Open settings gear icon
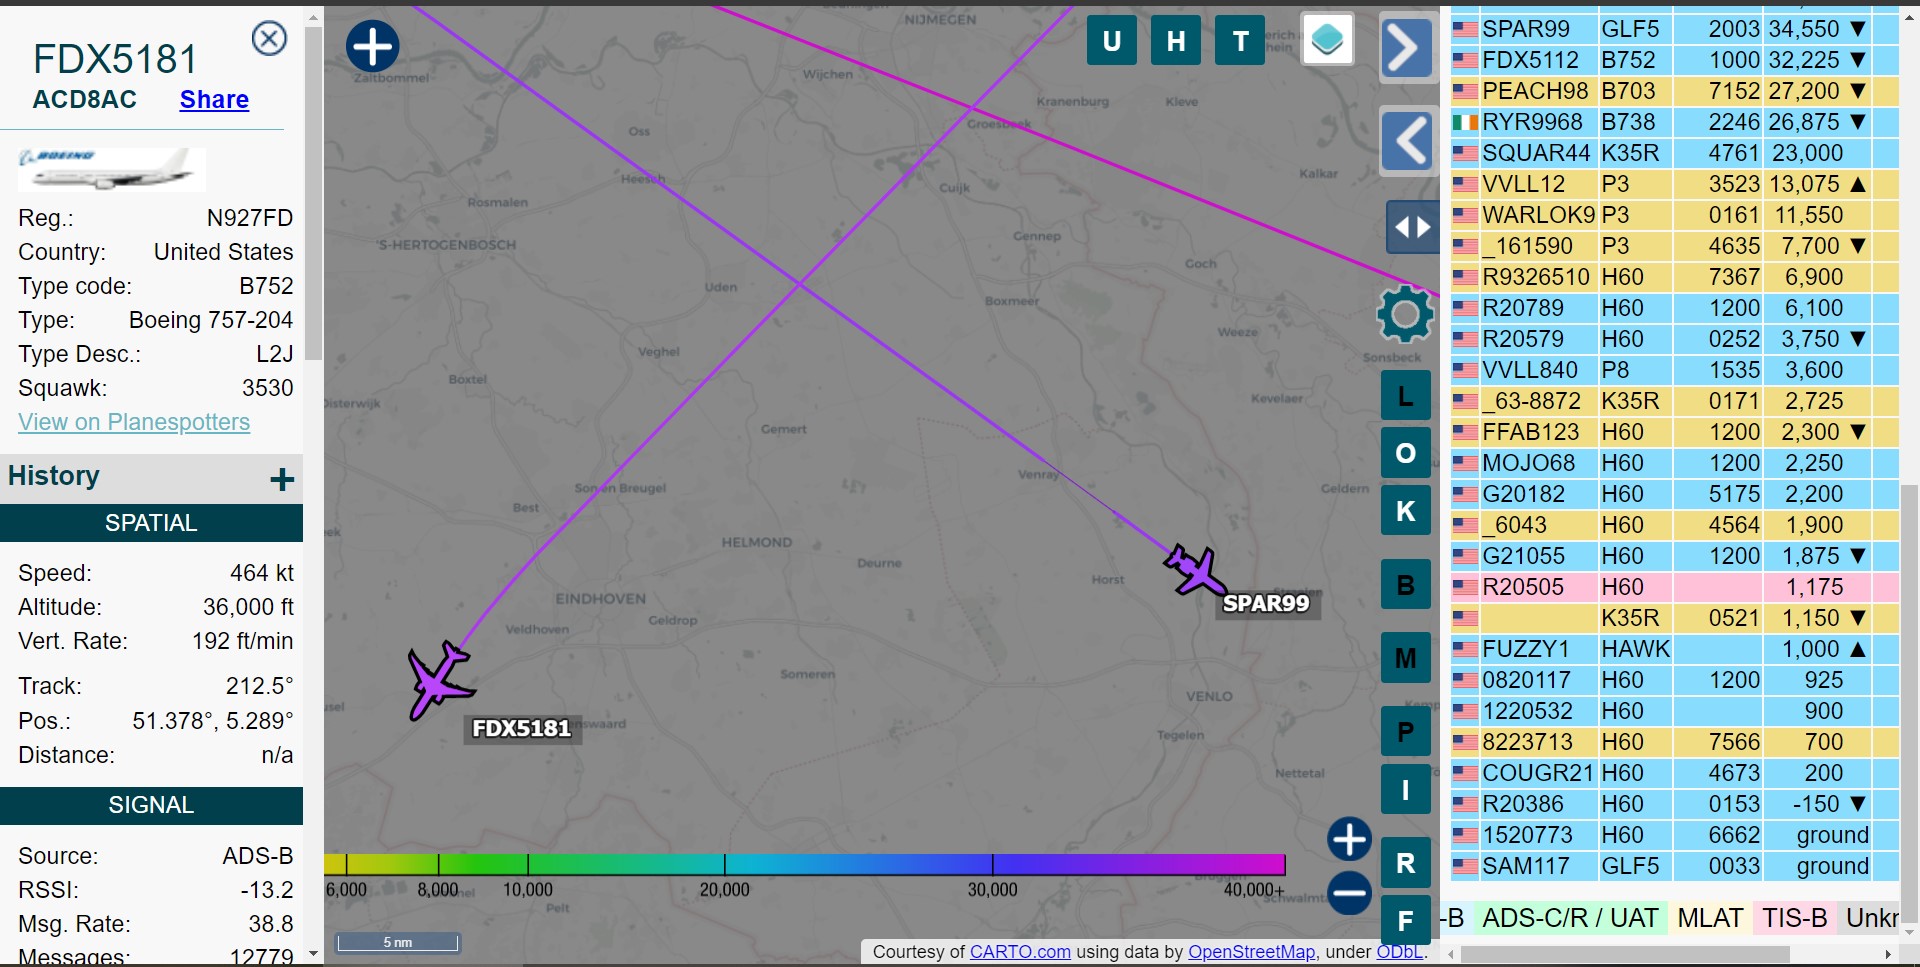1920x967 pixels. (x=1405, y=314)
